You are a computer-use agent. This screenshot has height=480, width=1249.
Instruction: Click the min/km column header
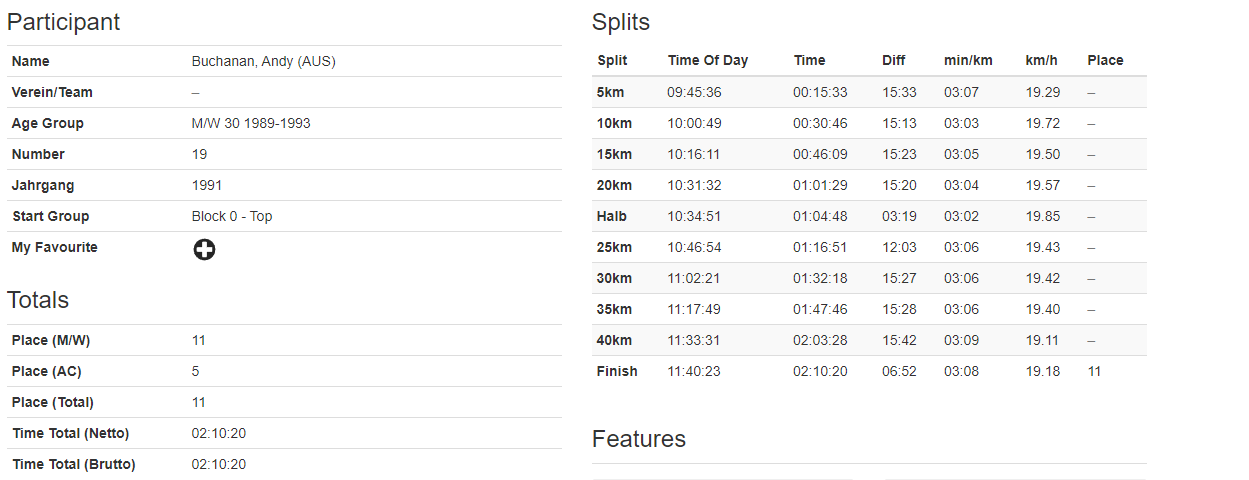(968, 60)
